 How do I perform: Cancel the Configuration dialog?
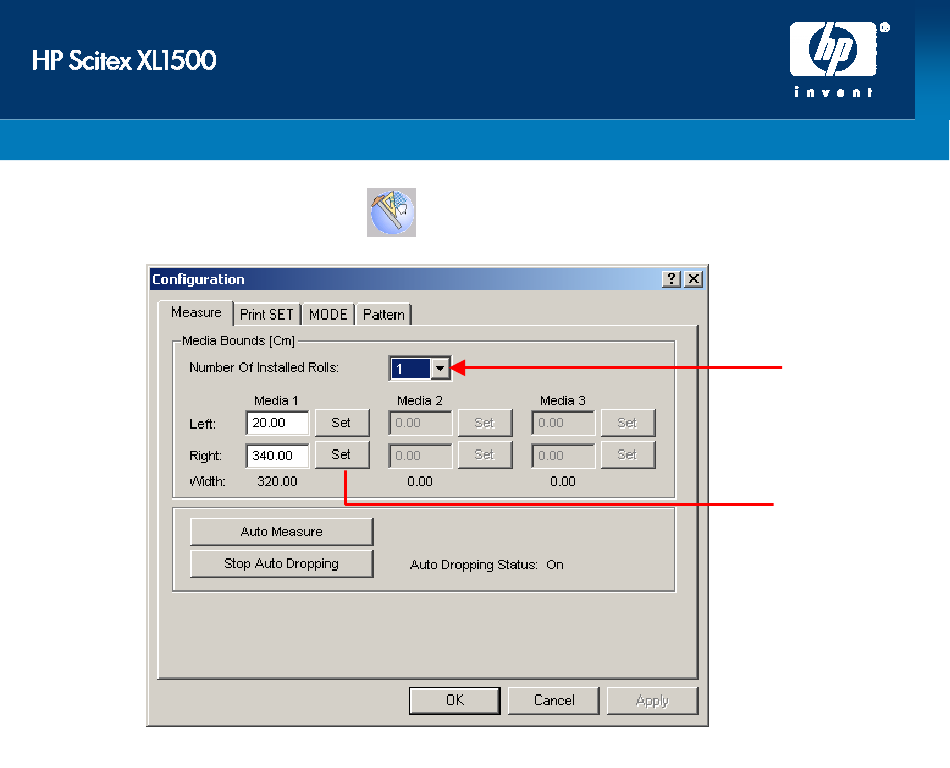tap(554, 701)
